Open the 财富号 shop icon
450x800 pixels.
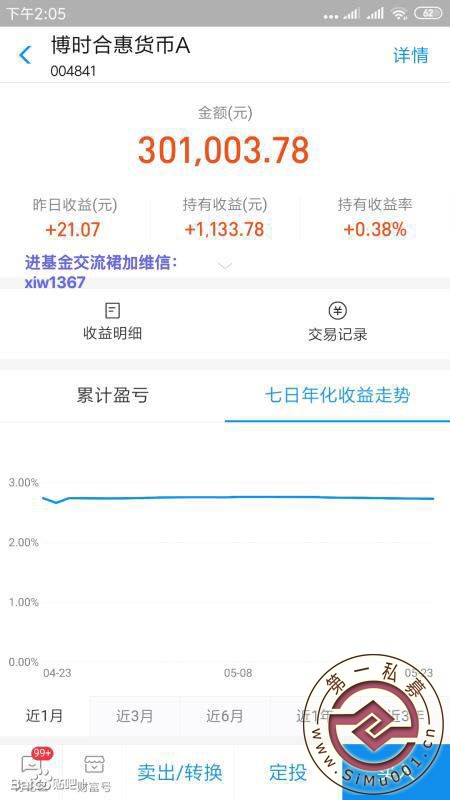click(x=94, y=764)
